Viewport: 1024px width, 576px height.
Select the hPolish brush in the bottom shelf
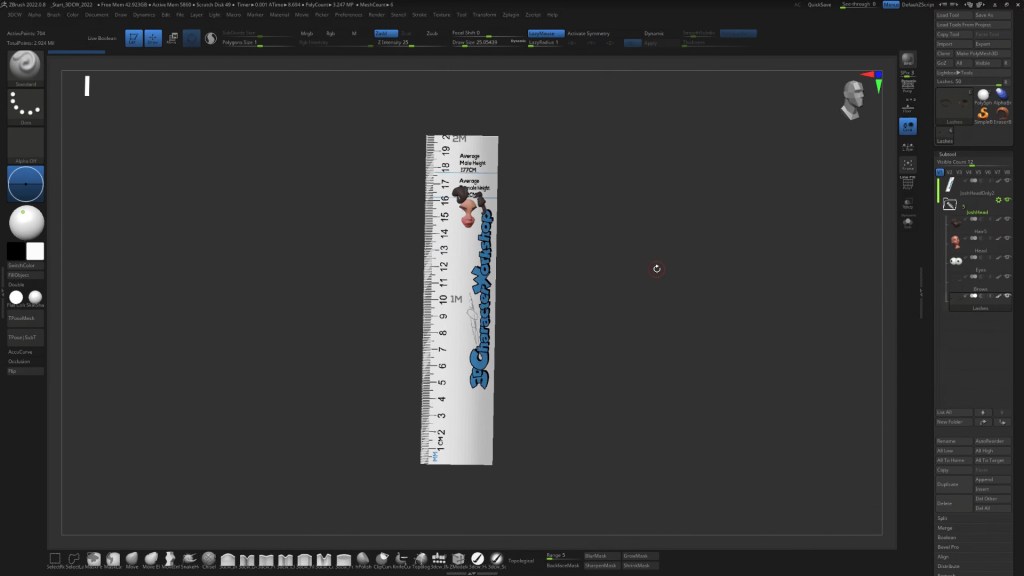pos(363,559)
